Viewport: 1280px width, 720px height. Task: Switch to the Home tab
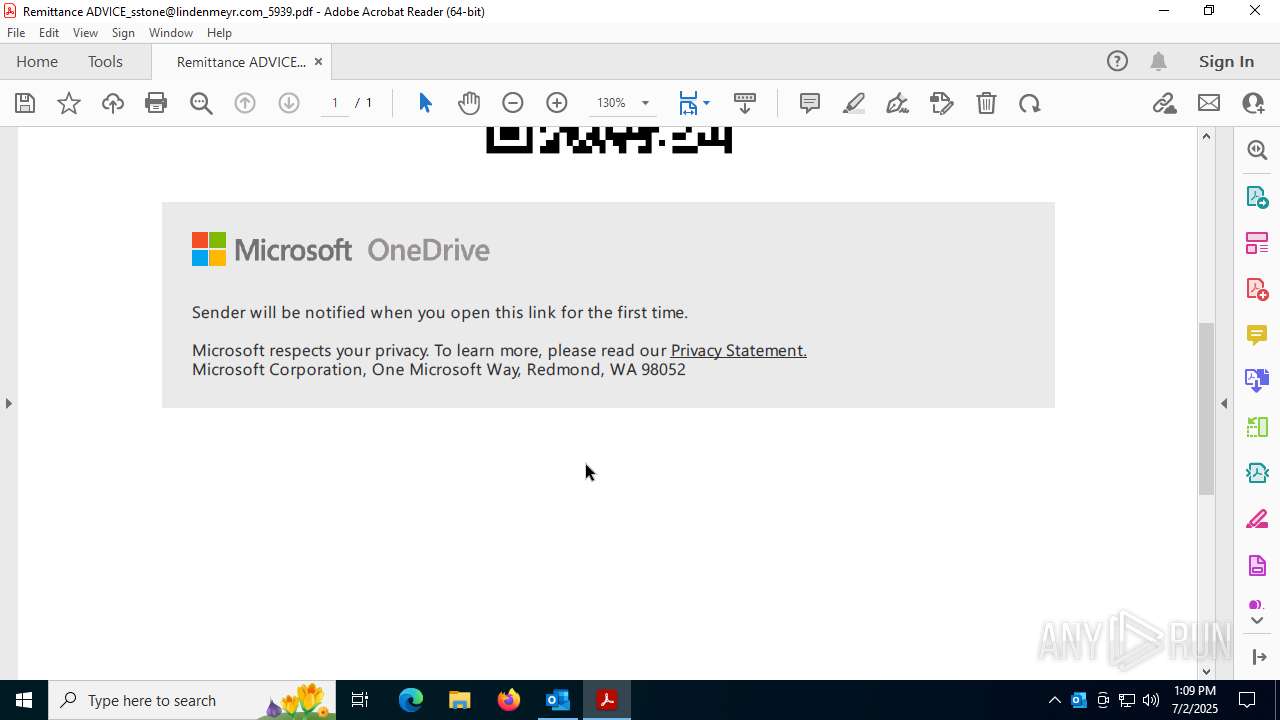coord(37,62)
